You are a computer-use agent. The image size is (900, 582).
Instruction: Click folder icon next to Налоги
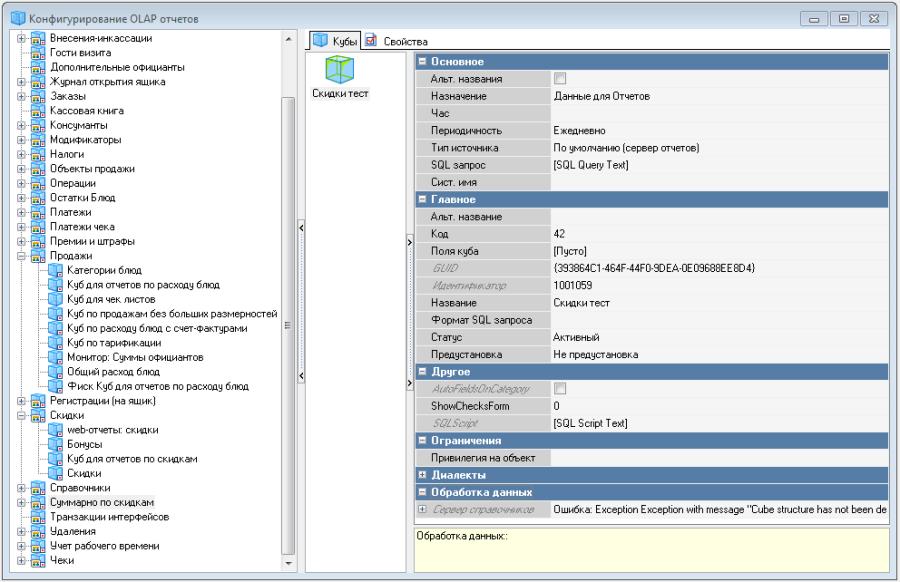38,155
